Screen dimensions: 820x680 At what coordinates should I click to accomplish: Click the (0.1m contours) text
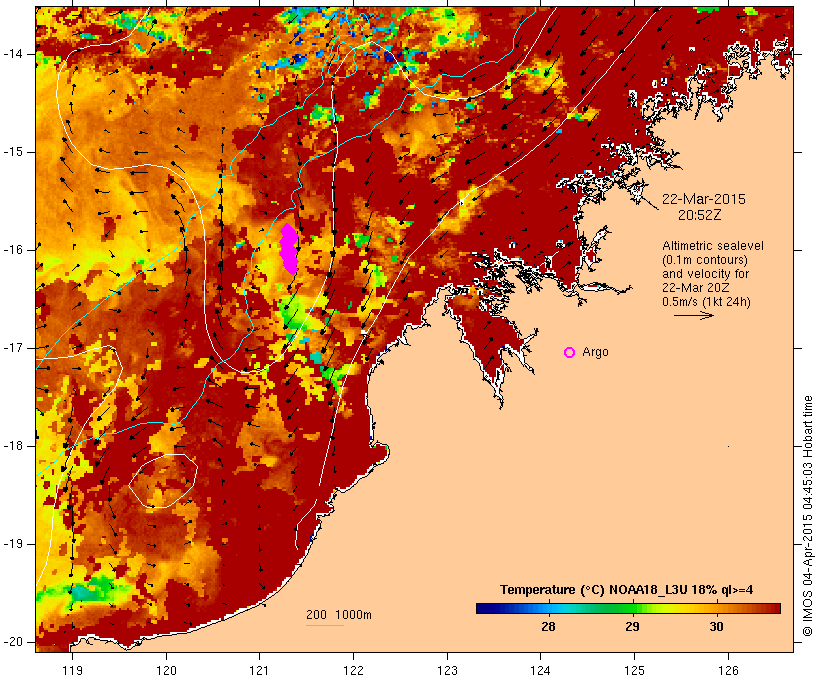click(x=705, y=260)
